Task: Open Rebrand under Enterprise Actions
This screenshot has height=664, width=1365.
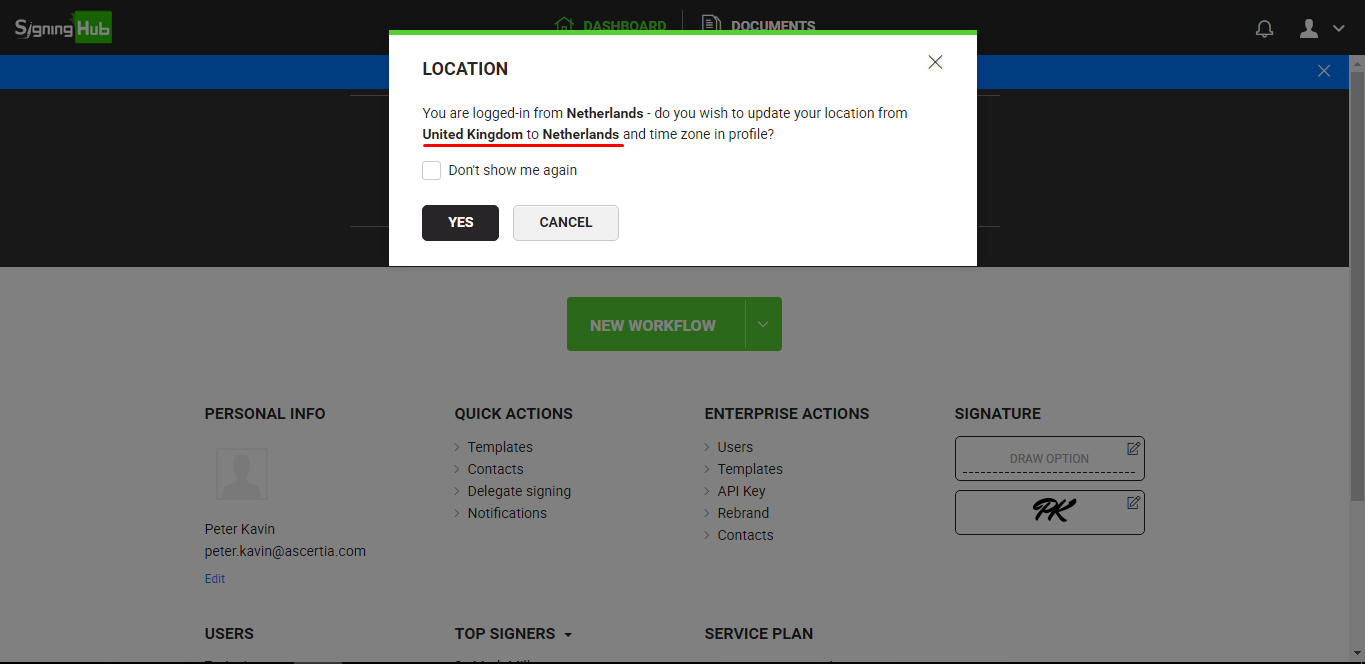Action: coord(743,513)
